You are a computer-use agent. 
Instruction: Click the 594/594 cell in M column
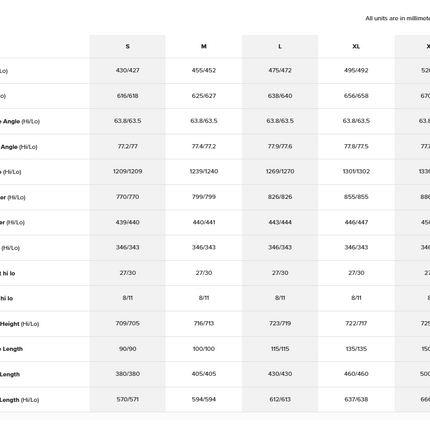[204, 399]
